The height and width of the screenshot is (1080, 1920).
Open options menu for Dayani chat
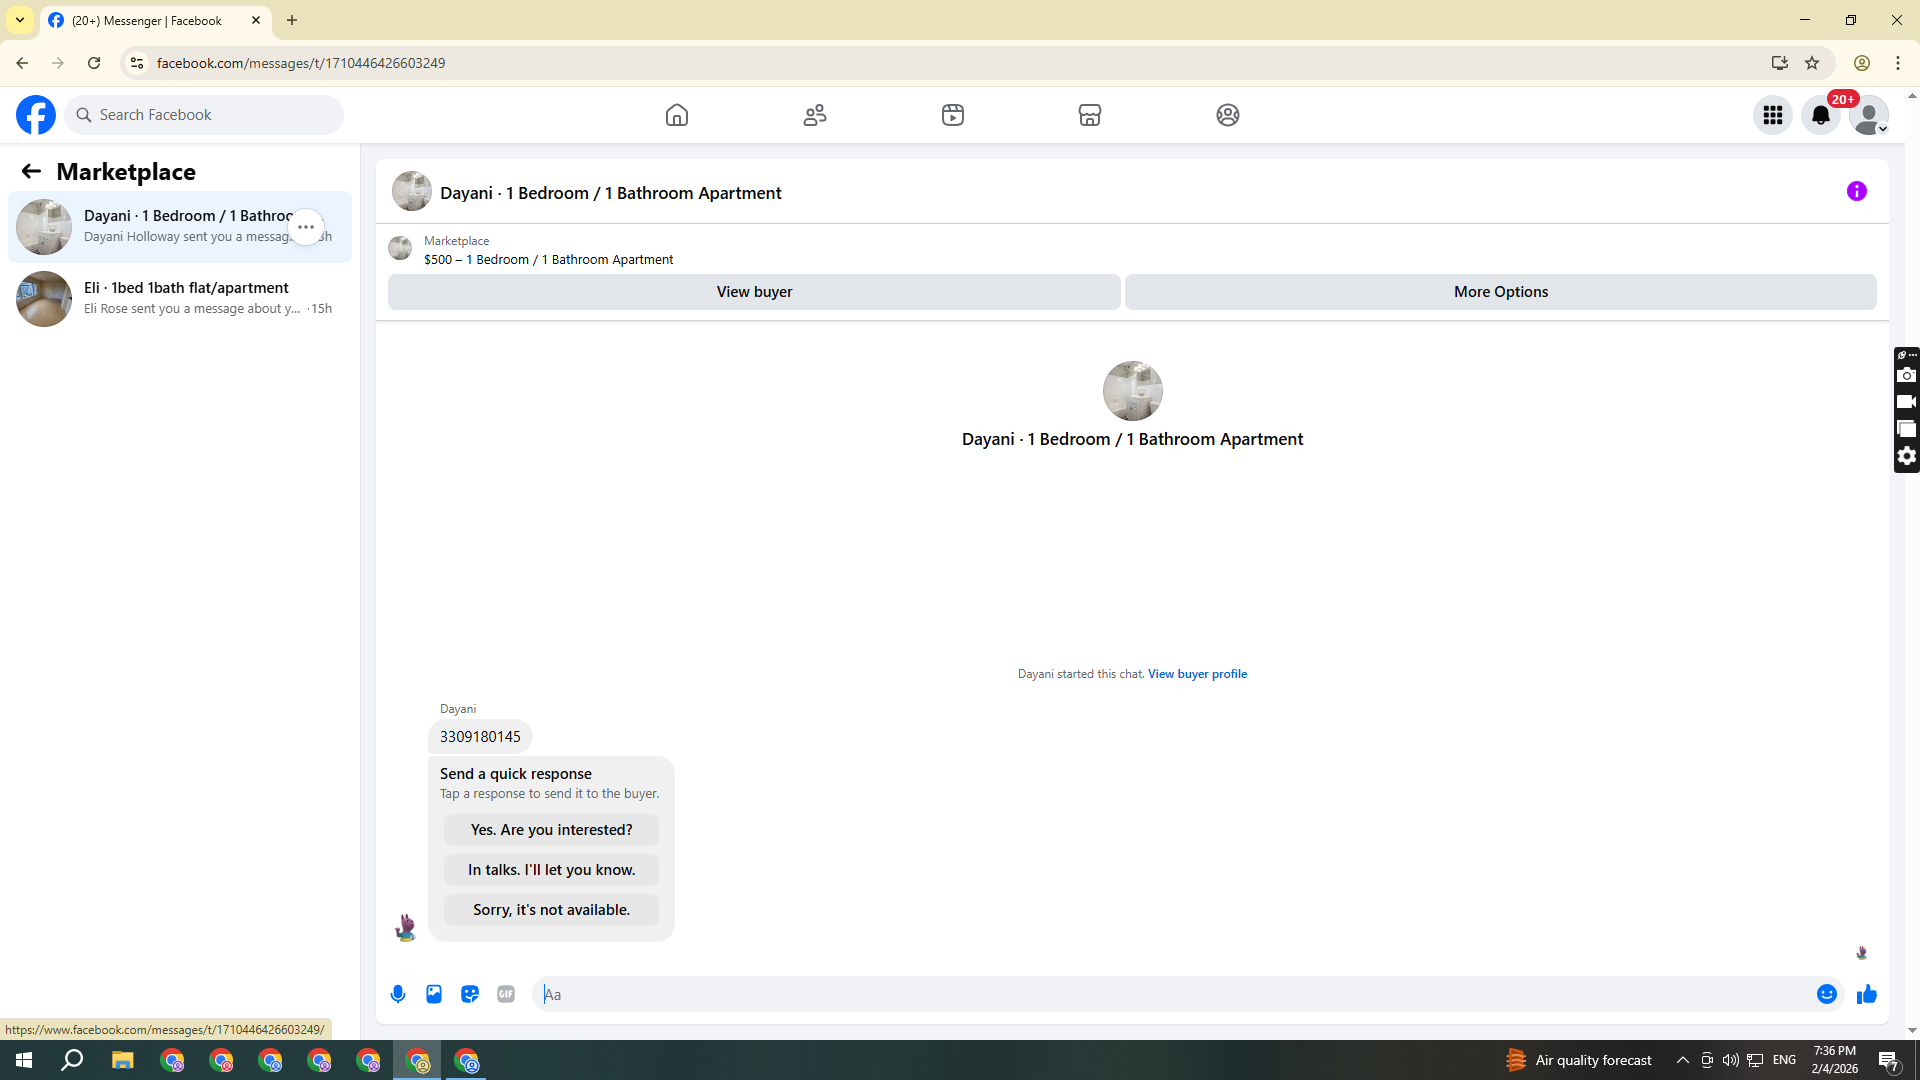[x=306, y=227]
